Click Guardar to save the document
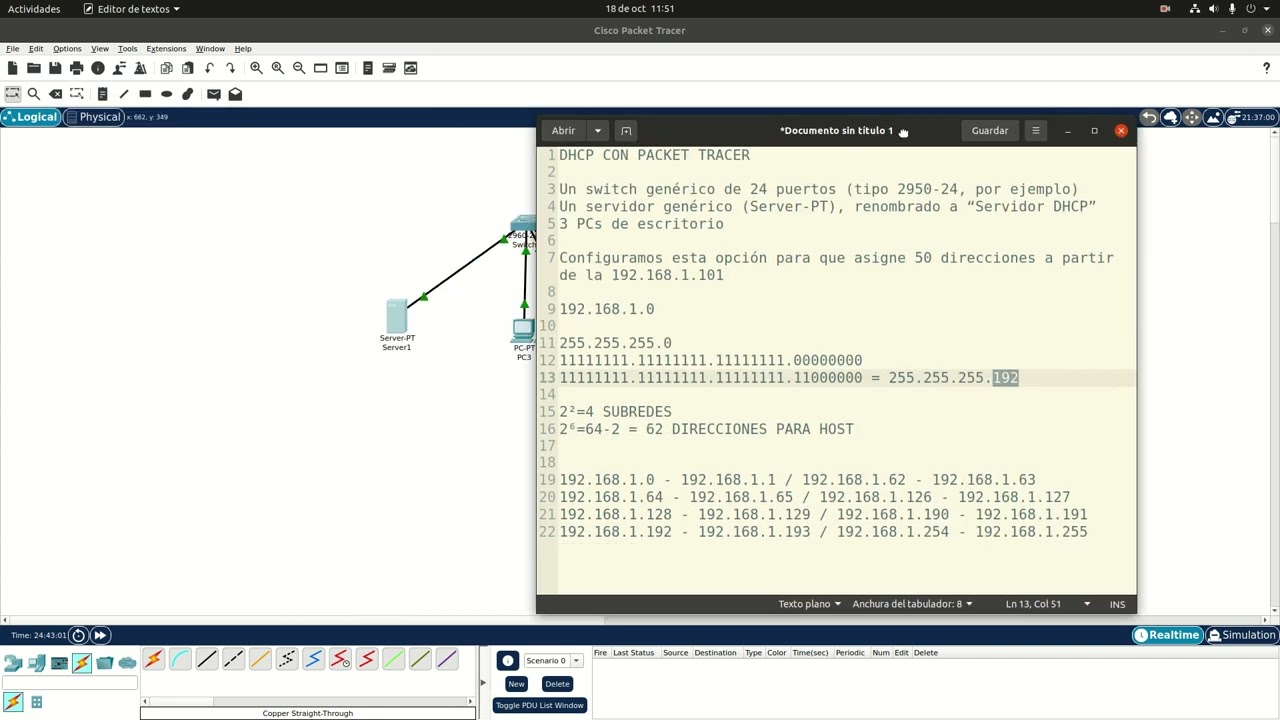Screen dimensions: 1280x720 click(x=990, y=131)
